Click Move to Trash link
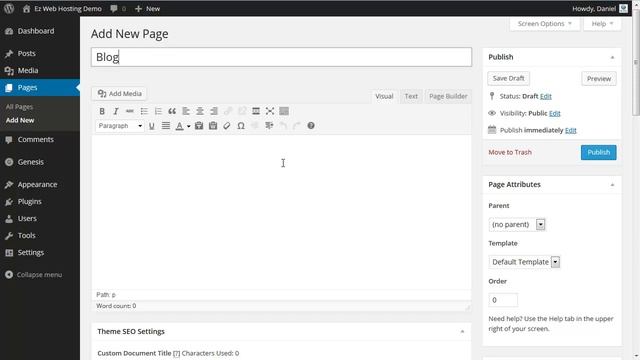This screenshot has height=360, width=640. click(510, 152)
